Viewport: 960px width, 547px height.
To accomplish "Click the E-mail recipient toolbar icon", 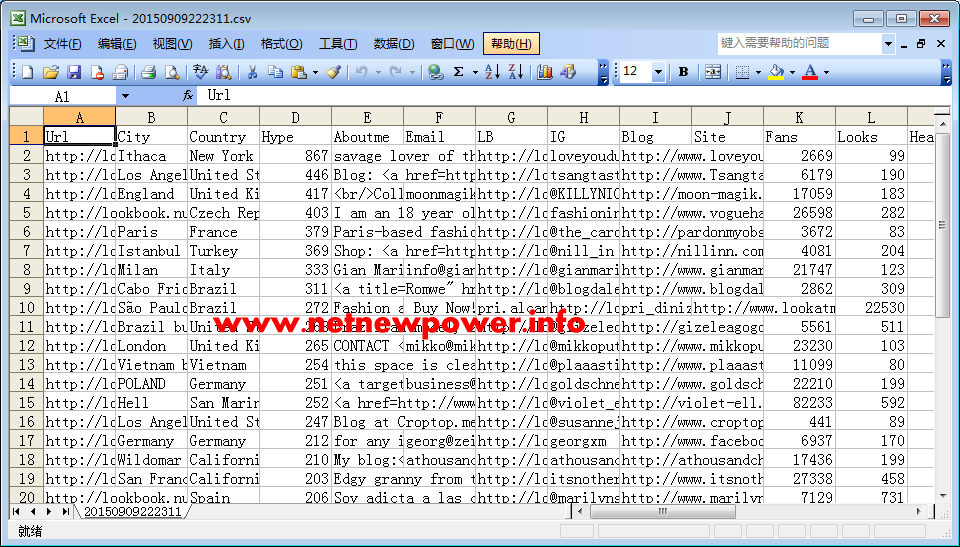I will click(120, 72).
